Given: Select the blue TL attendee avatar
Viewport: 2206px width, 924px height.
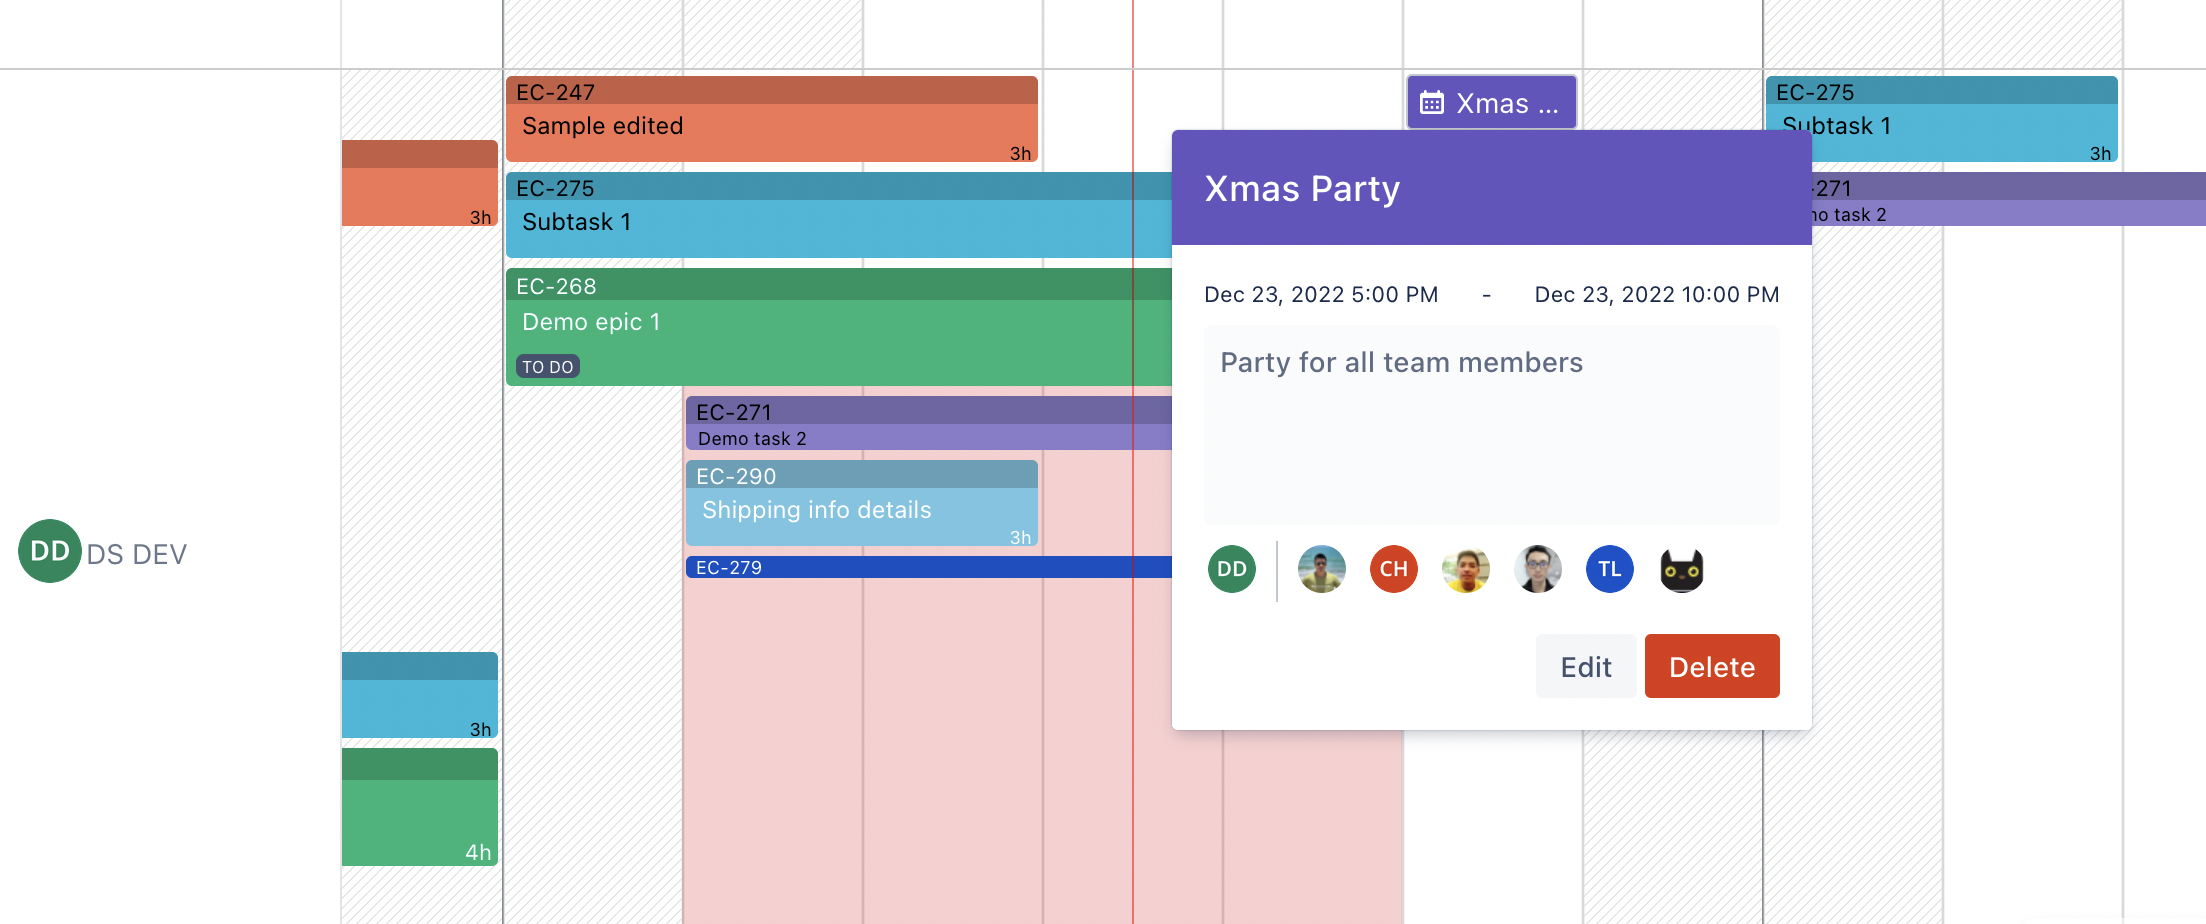Looking at the screenshot, I should pyautogui.click(x=1609, y=569).
